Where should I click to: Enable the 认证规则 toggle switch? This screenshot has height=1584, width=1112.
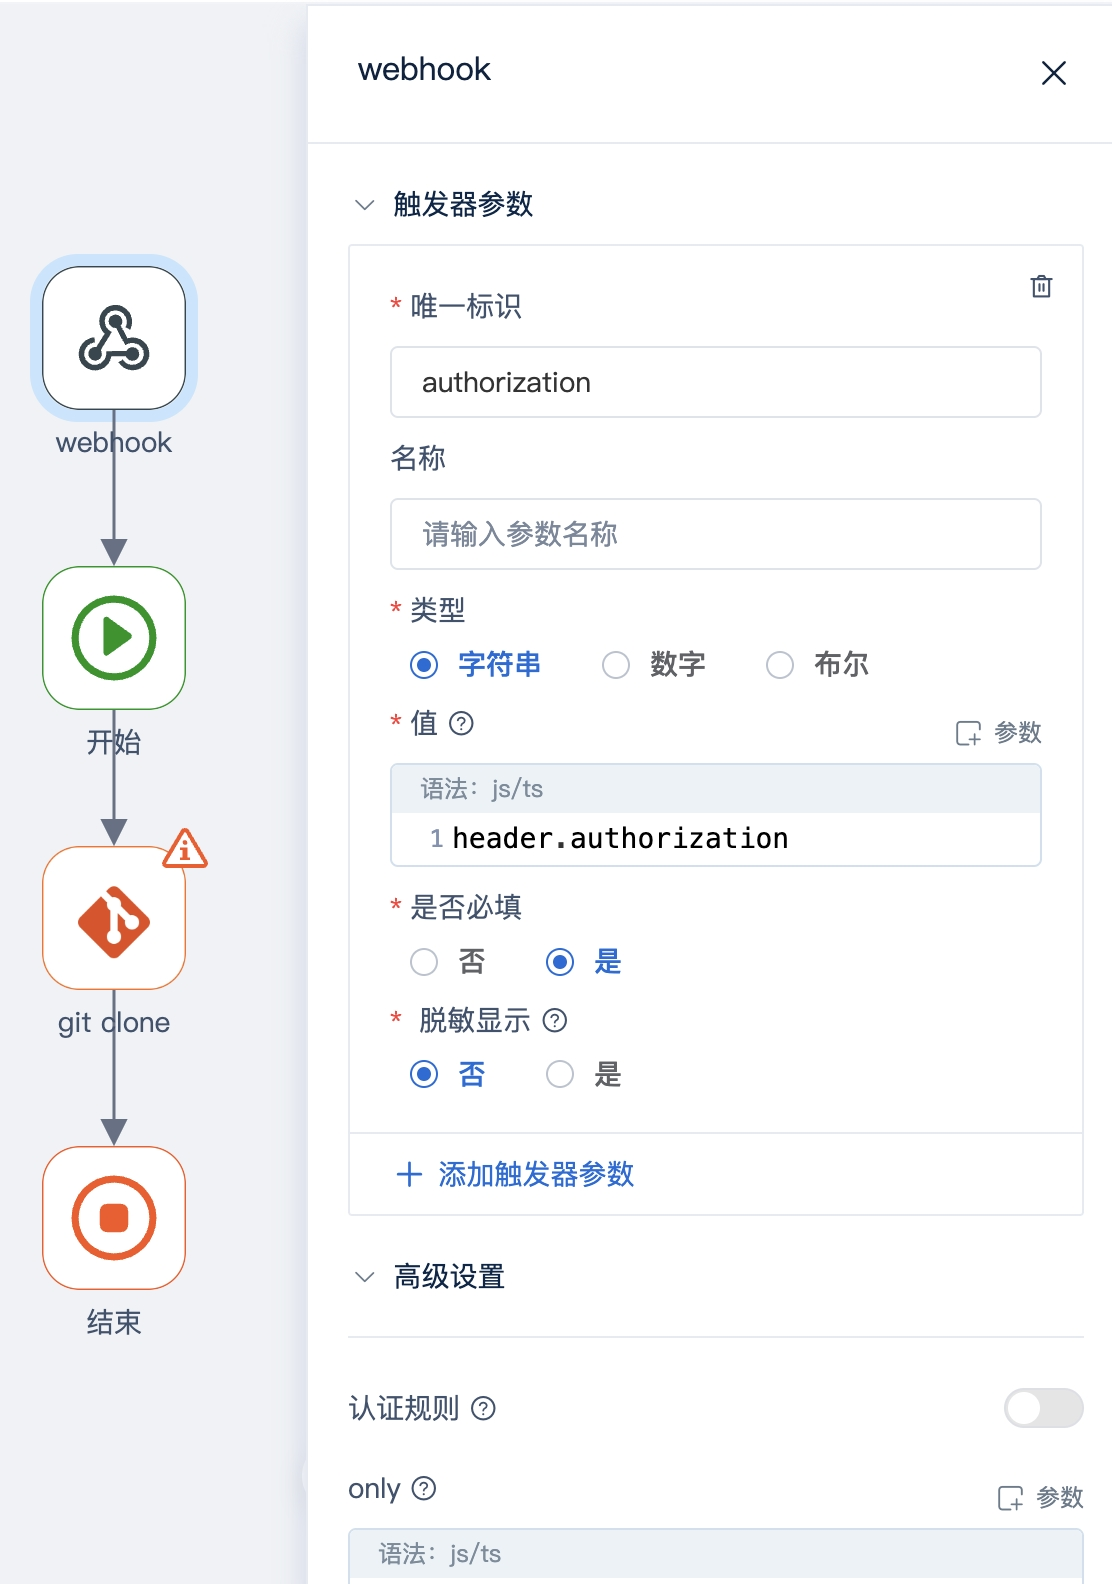click(x=1043, y=1408)
